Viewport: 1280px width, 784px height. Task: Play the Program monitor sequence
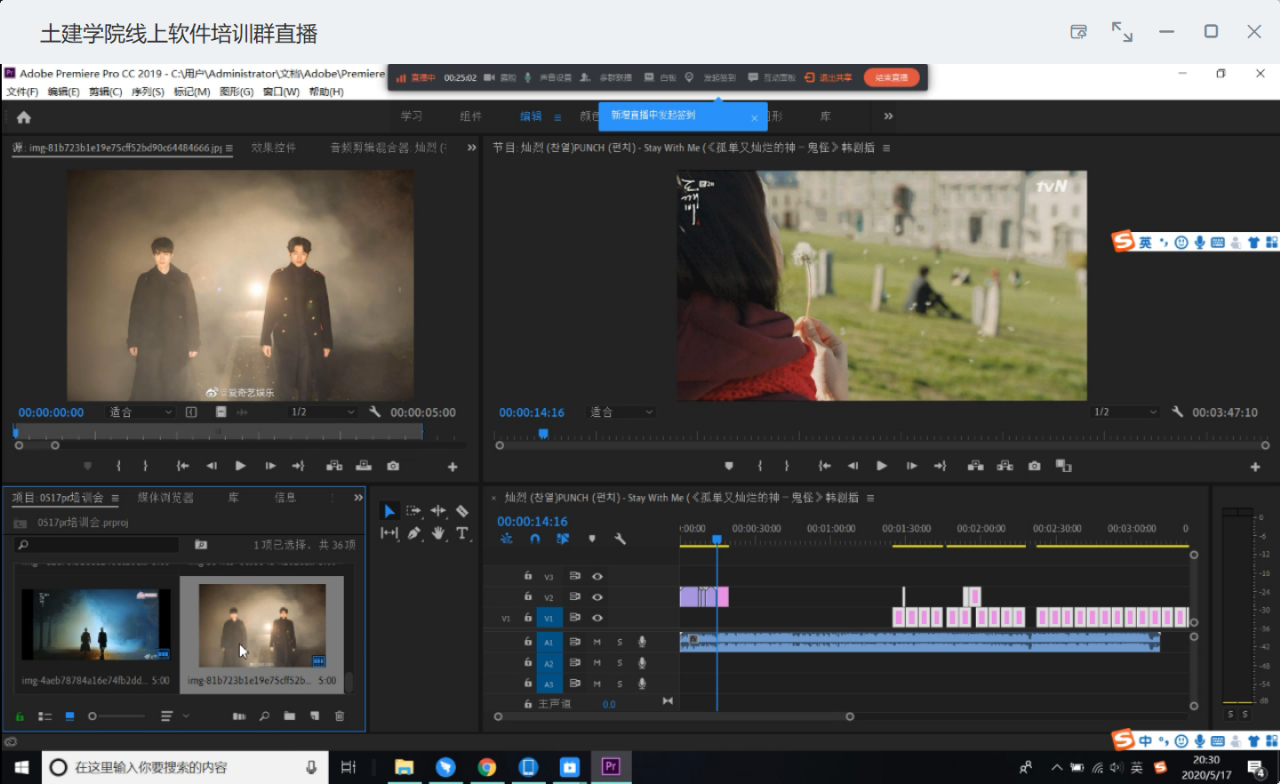[881, 466]
